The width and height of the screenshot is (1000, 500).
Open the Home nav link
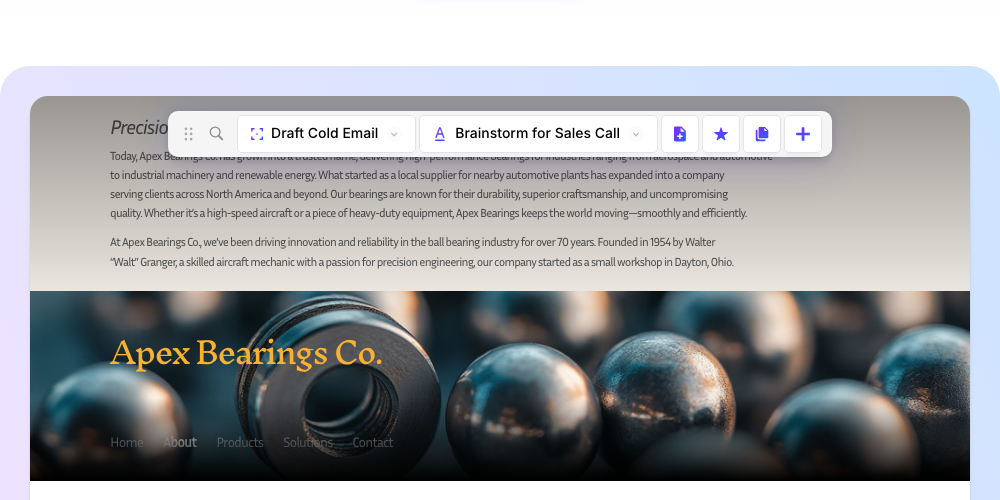(127, 443)
